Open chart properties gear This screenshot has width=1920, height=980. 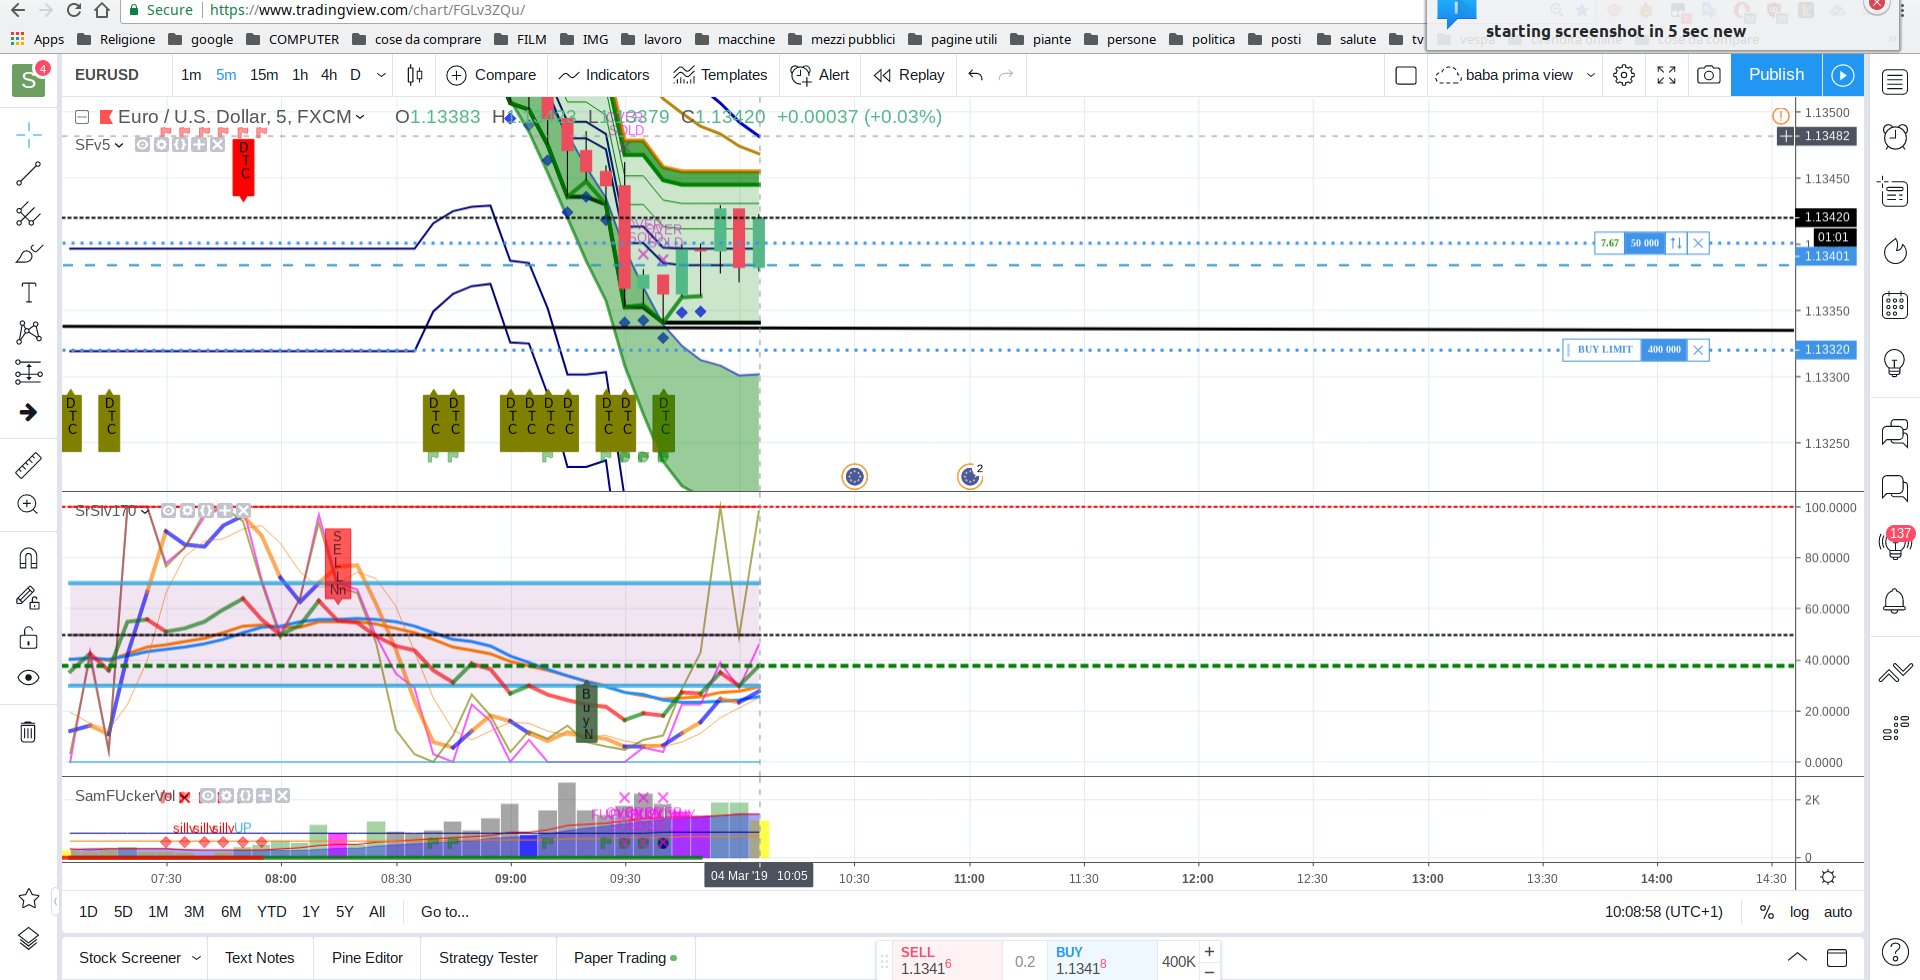click(1624, 75)
